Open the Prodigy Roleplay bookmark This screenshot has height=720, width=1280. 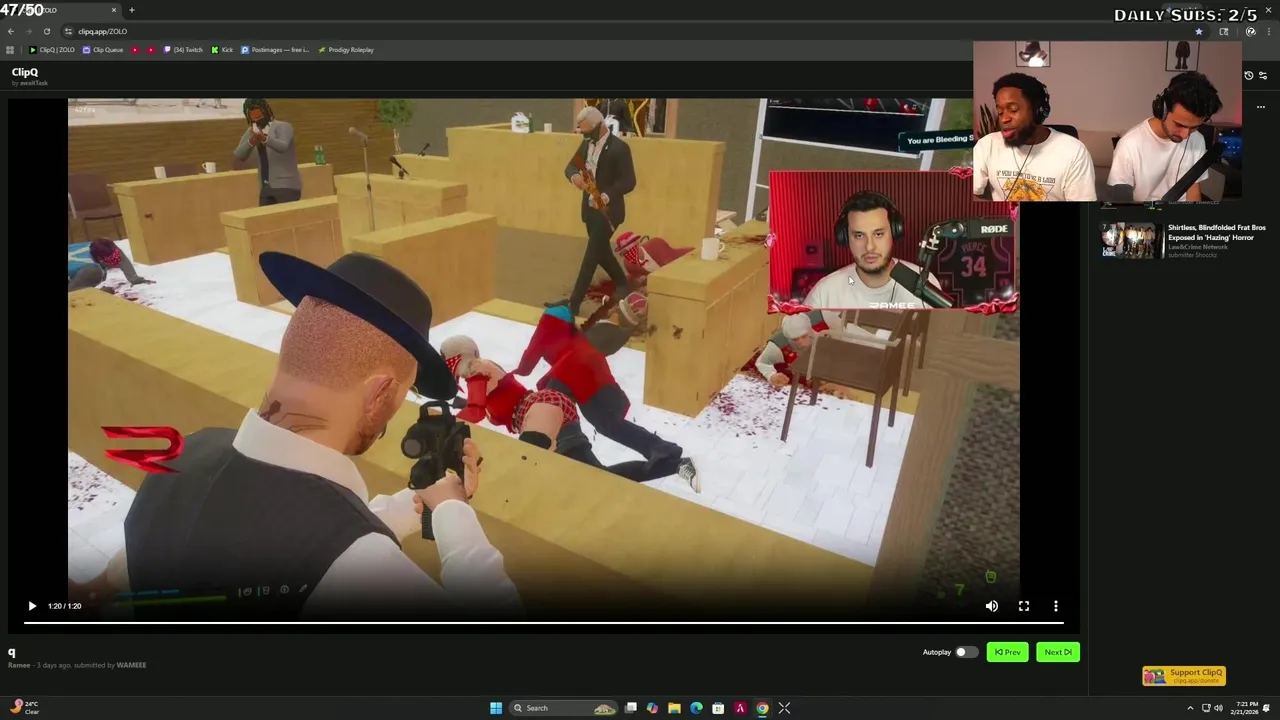pos(346,50)
